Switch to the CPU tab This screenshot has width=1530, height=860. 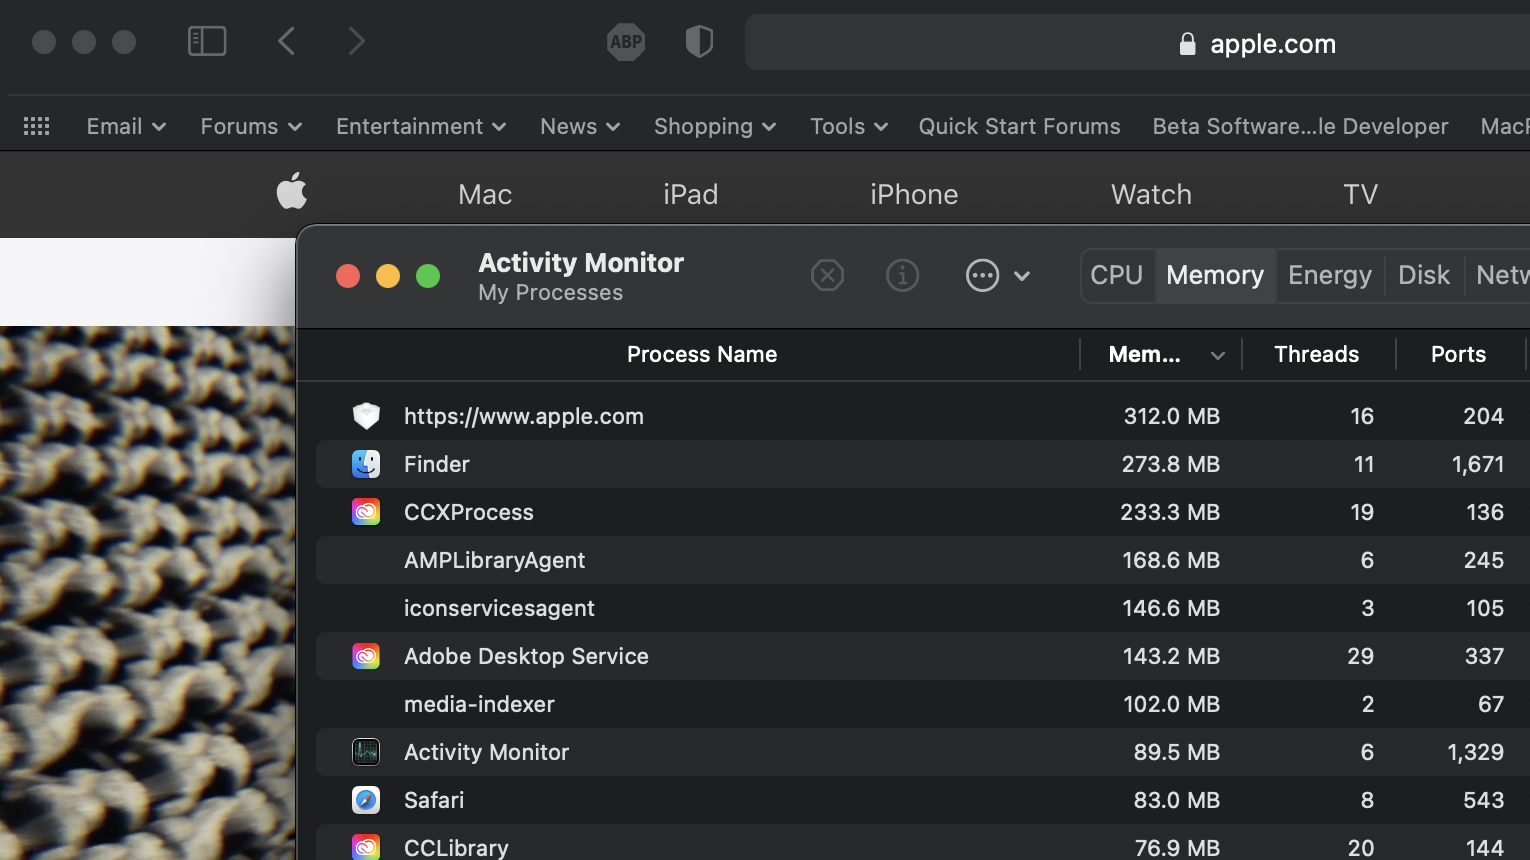pos(1116,275)
